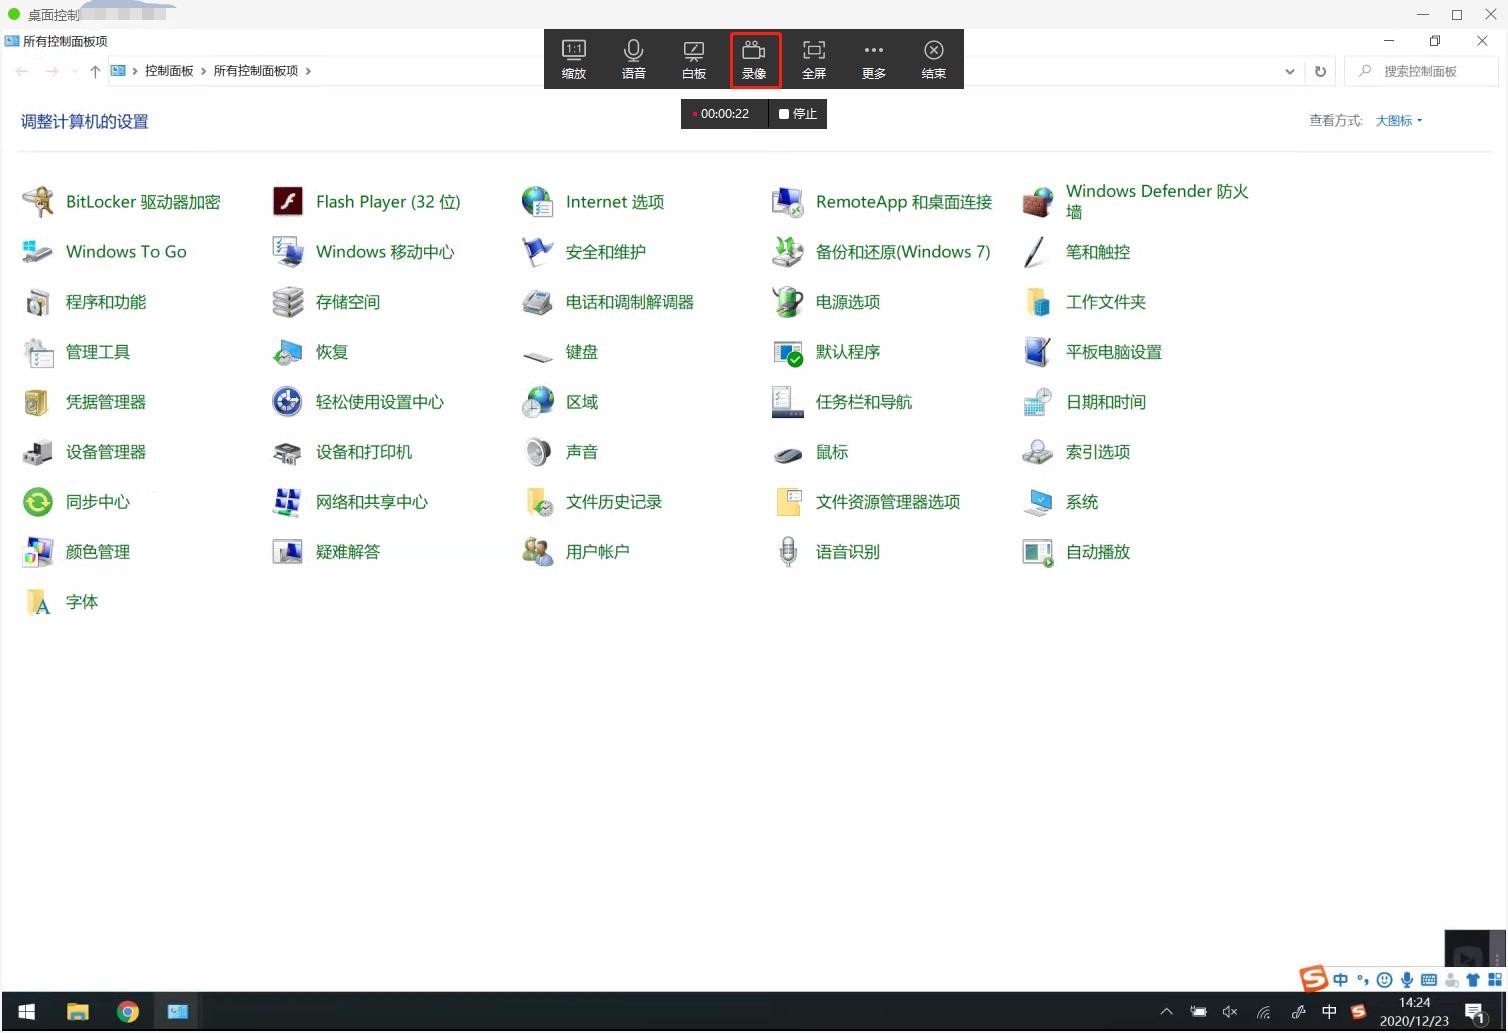Open the 存储空间 icon
1508x1033 pixels.
pos(288,302)
